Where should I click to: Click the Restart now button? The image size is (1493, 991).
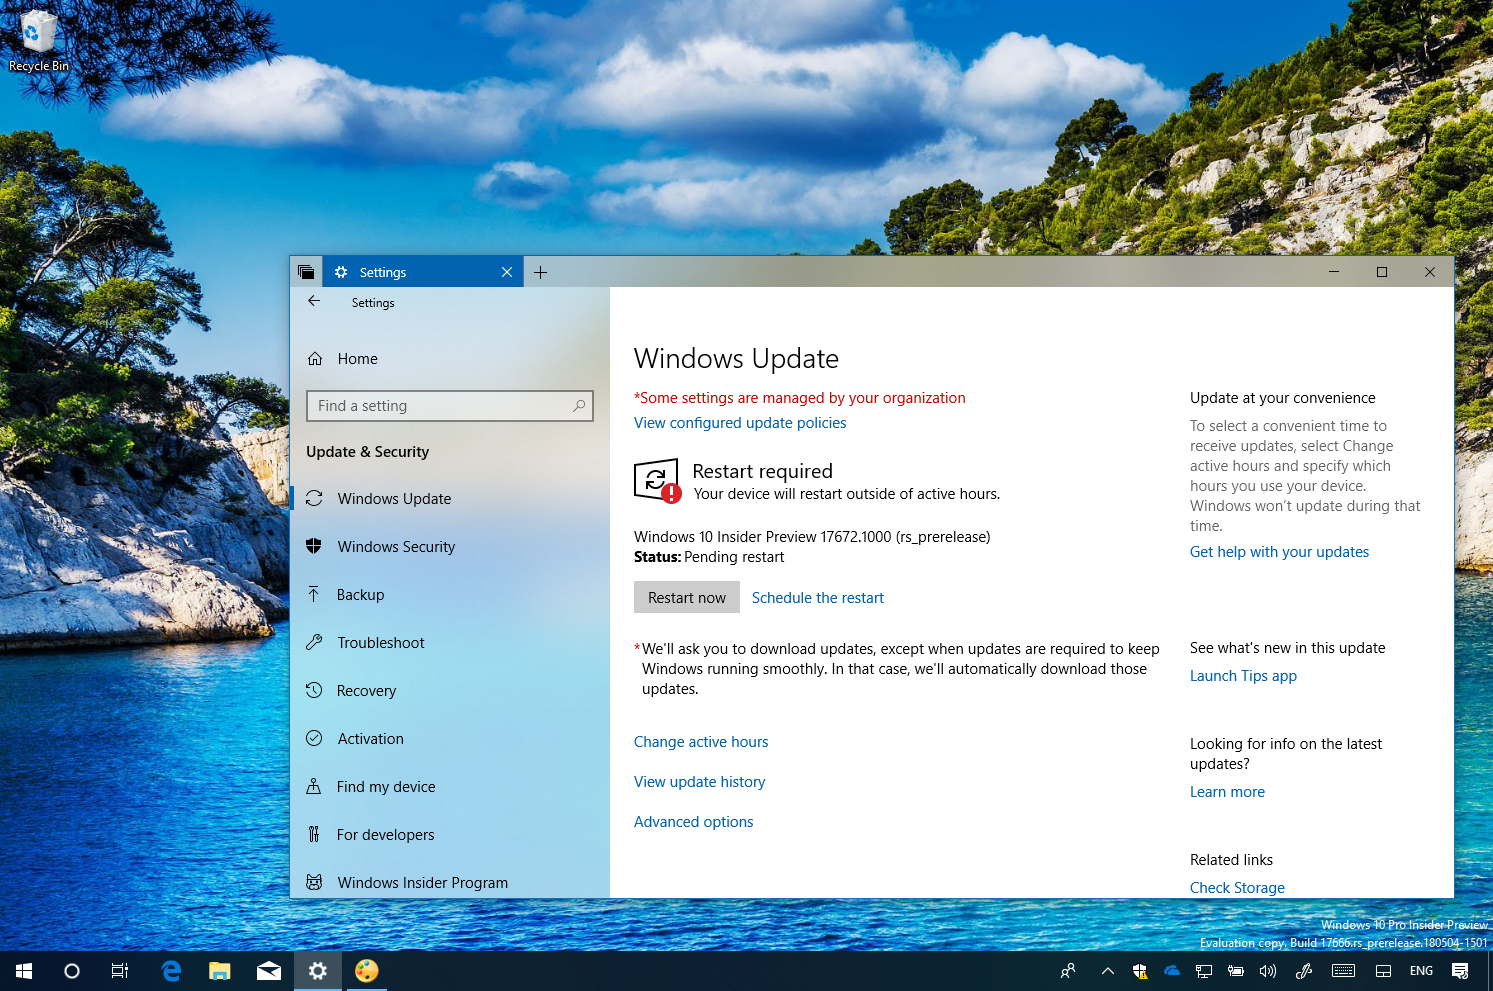pyautogui.click(x=687, y=597)
